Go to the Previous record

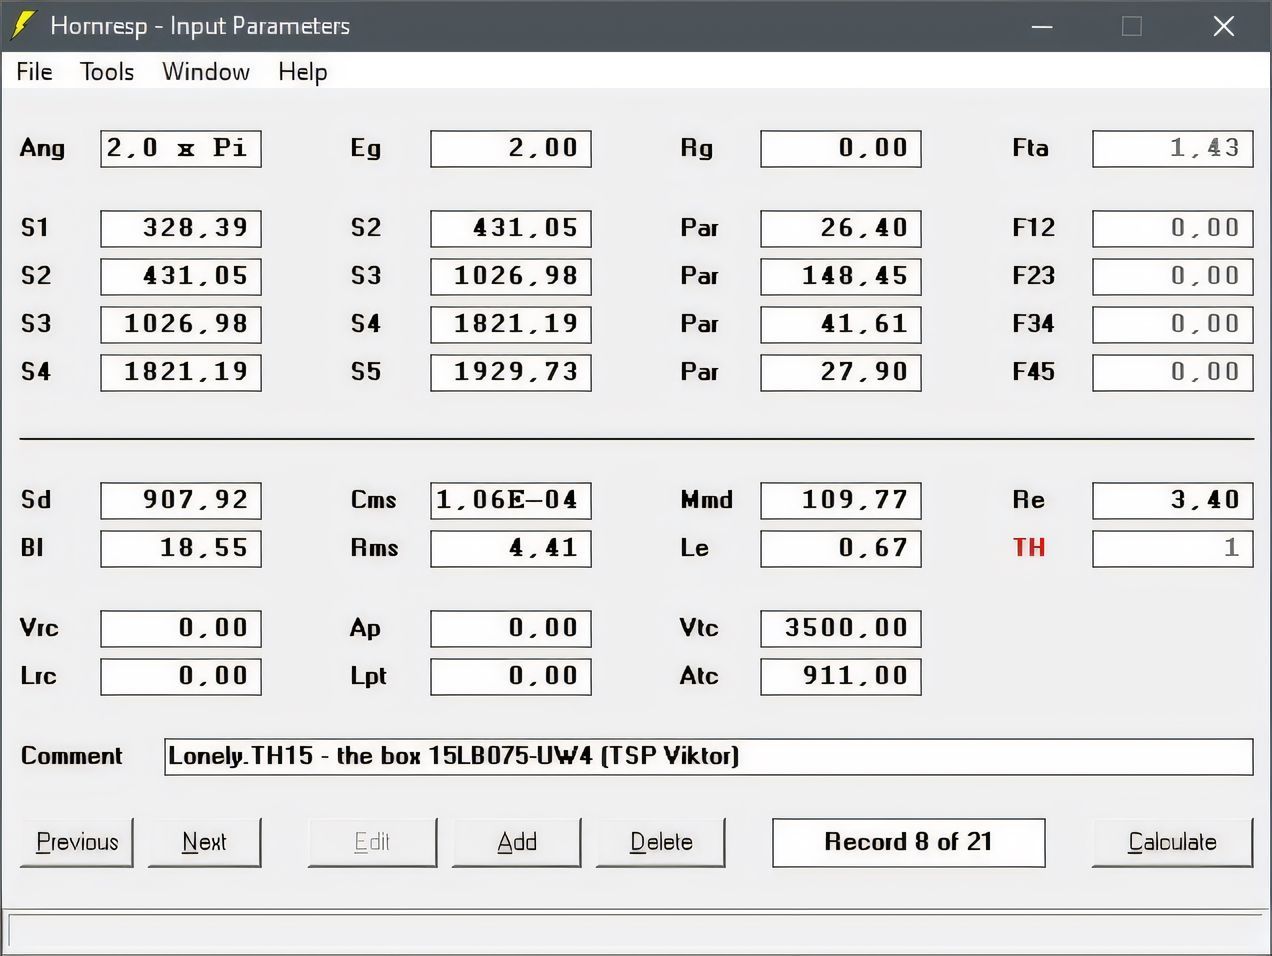[x=77, y=842]
